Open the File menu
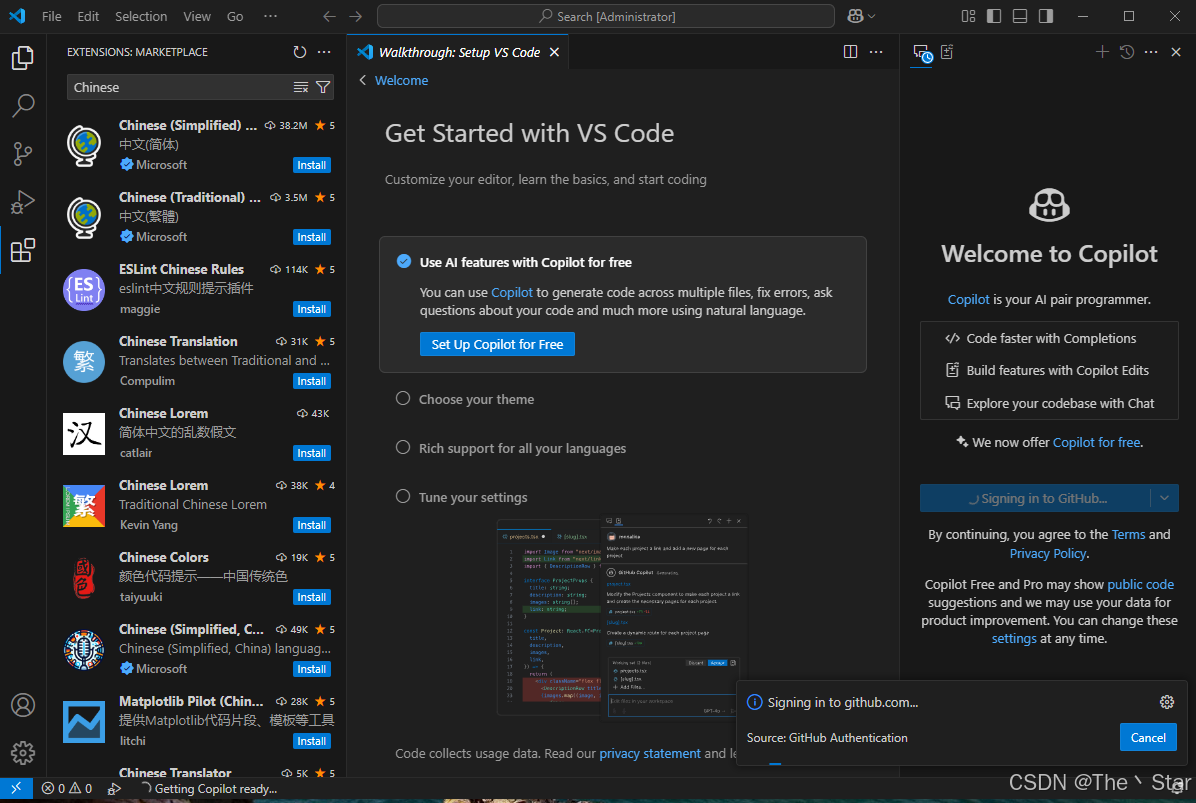Viewport: 1196px width, 803px height. tap(52, 16)
